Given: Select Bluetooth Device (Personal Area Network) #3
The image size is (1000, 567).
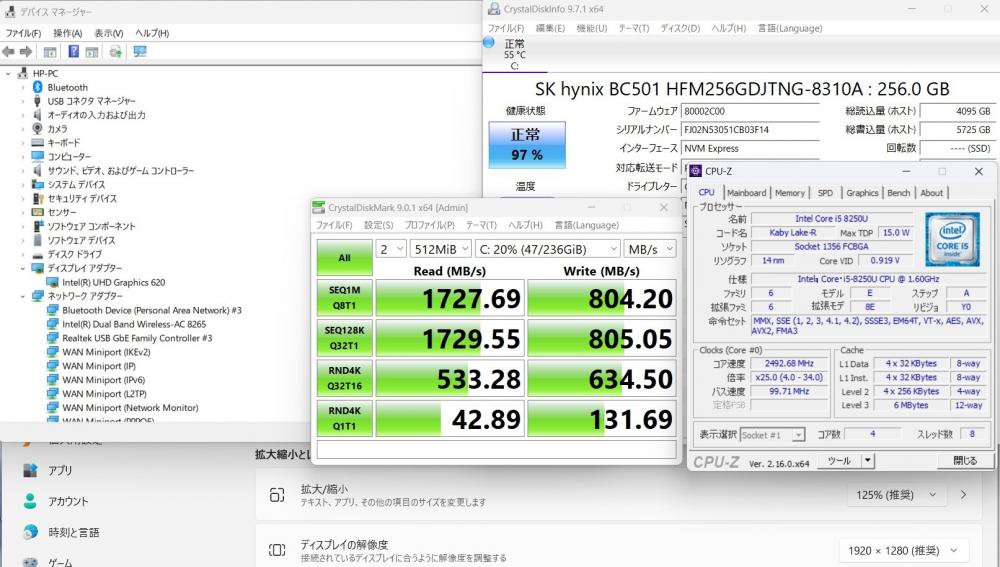Looking at the screenshot, I should coord(152,310).
